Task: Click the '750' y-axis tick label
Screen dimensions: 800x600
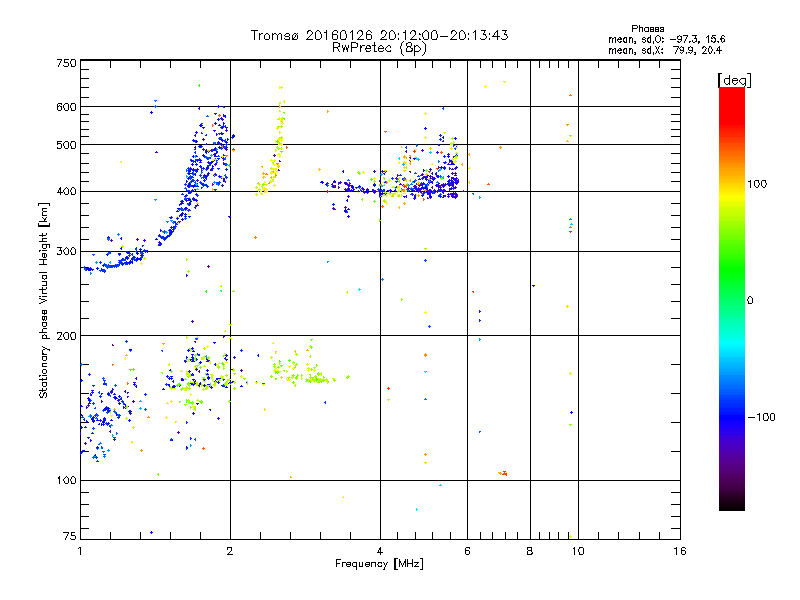Action: pos(67,63)
